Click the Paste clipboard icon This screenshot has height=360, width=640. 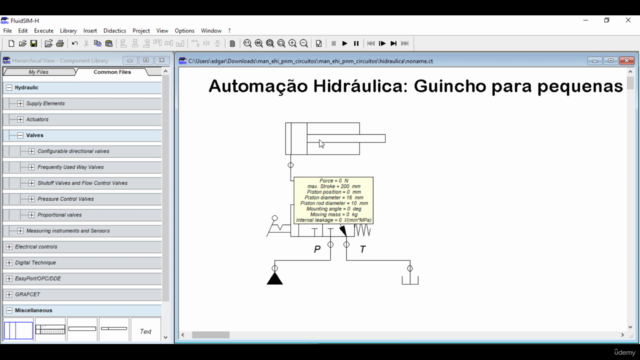pyautogui.click(x=109, y=43)
